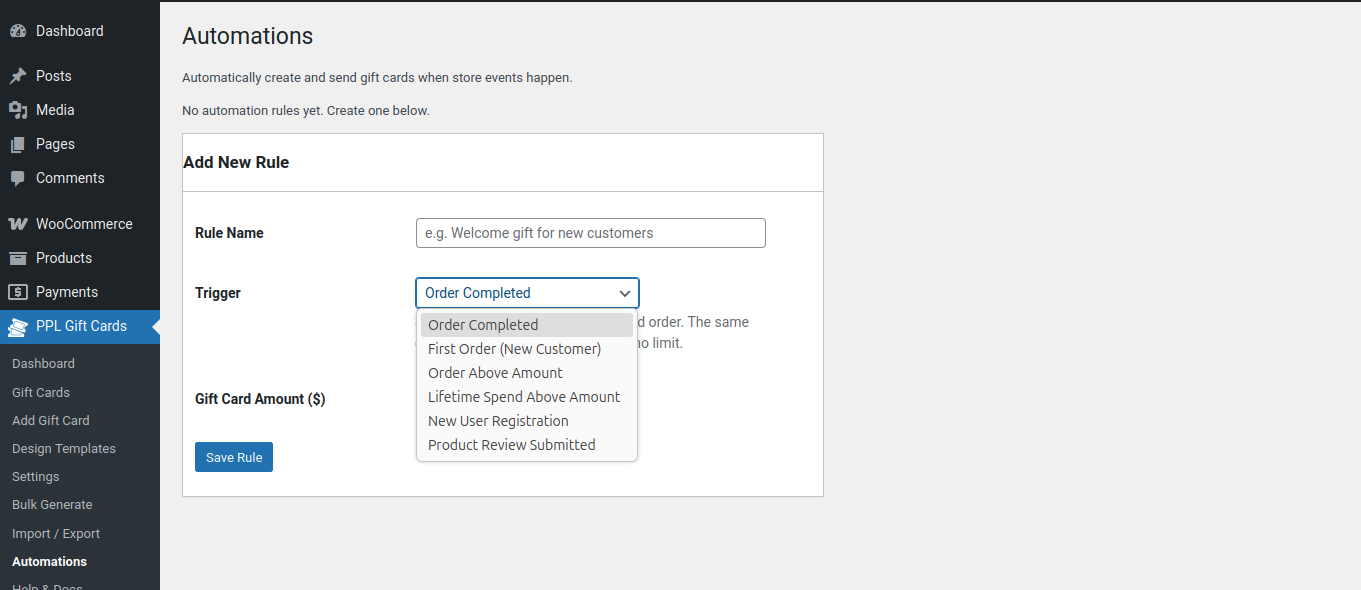Click the Comments speech bubble icon

click(18, 178)
